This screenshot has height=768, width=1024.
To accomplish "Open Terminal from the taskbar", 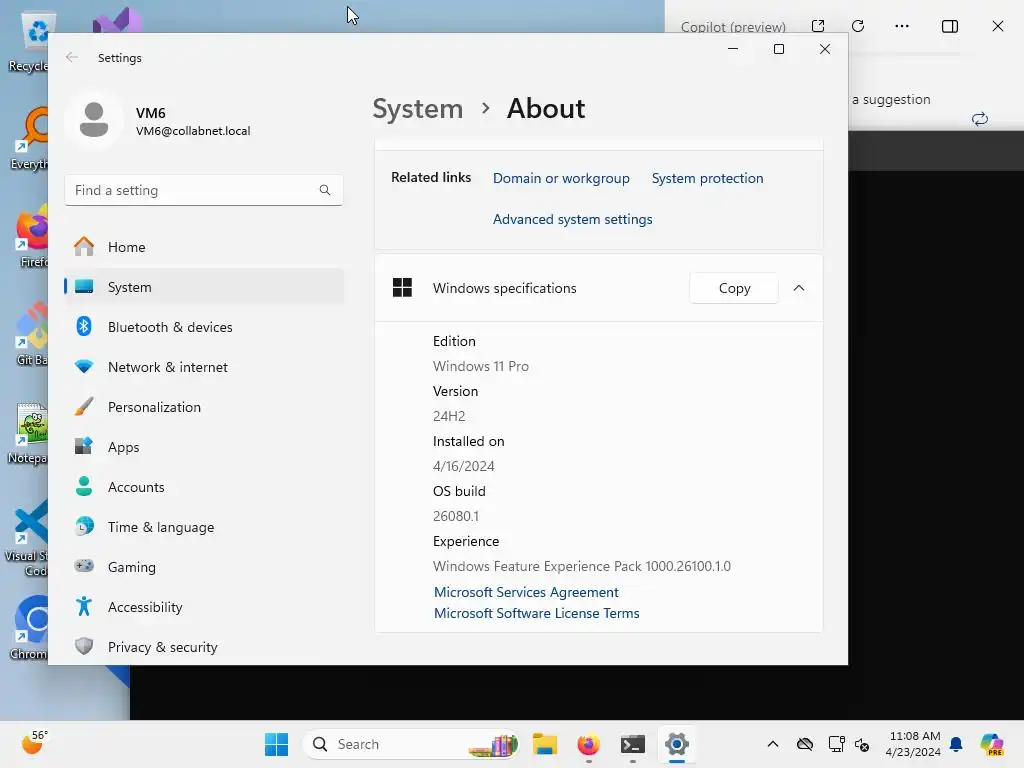I will click(x=633, y=744).
